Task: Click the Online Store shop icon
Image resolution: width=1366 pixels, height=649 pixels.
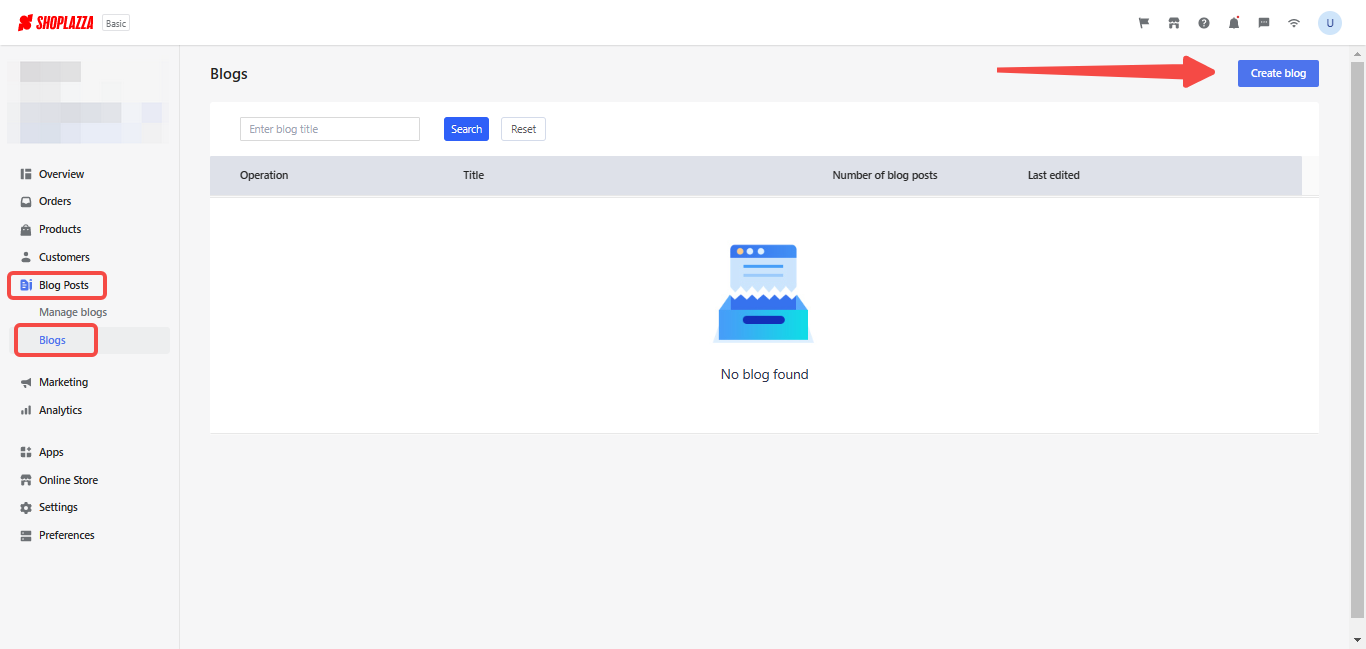Action: [26, 480]
